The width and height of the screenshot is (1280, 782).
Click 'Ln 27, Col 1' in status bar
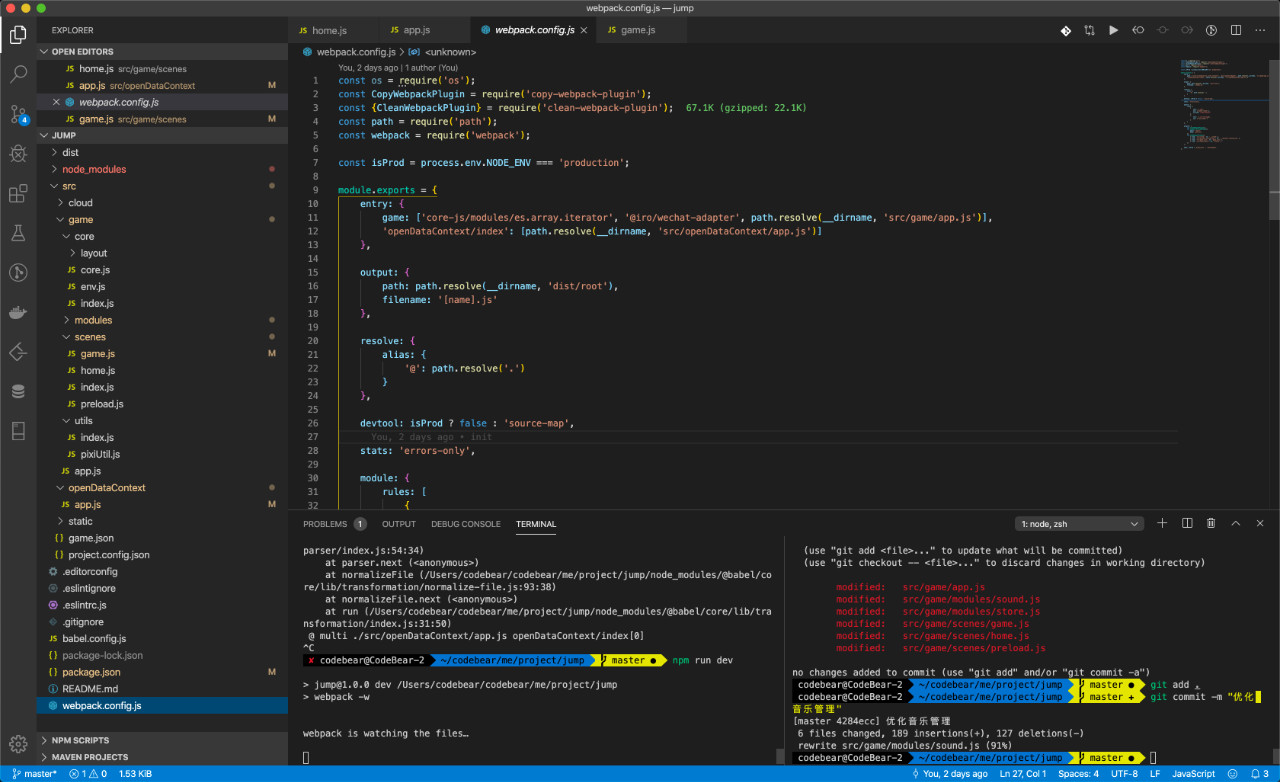[x=1022, y=774]
